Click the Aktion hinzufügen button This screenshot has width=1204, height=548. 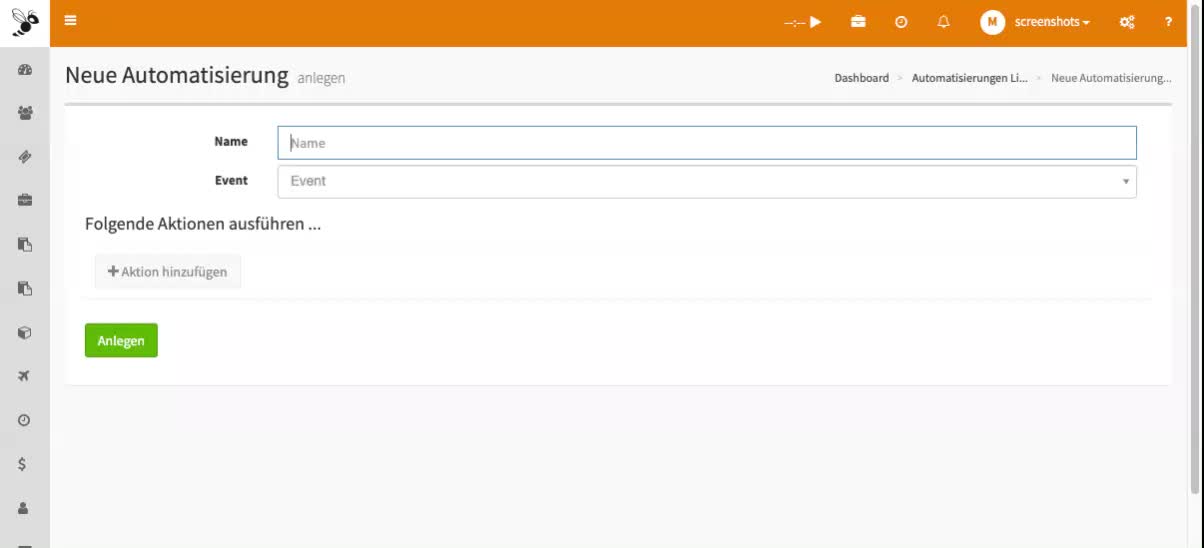168,272
